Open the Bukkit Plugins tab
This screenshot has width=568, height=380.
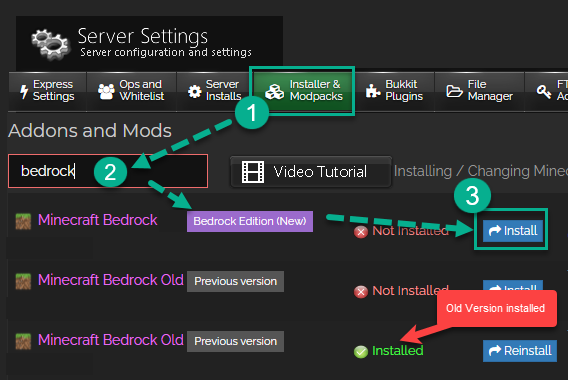point(394,91)
